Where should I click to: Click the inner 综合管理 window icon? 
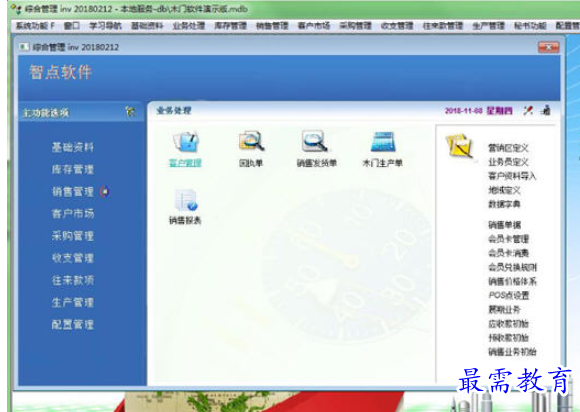(24, 47)
